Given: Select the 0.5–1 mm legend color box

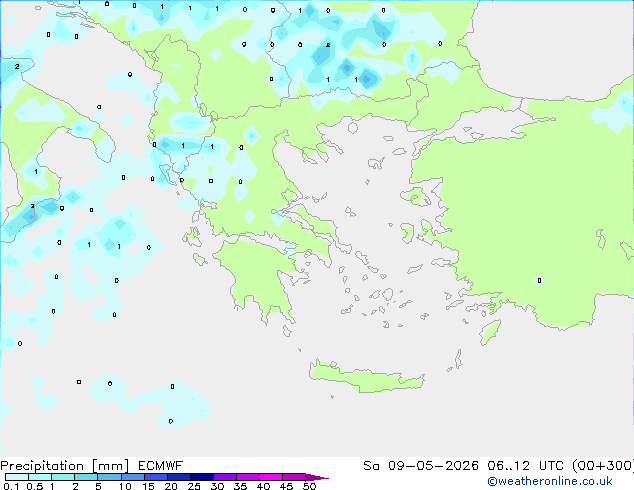Looking at the screenshot, I should [x=40, y=477].
